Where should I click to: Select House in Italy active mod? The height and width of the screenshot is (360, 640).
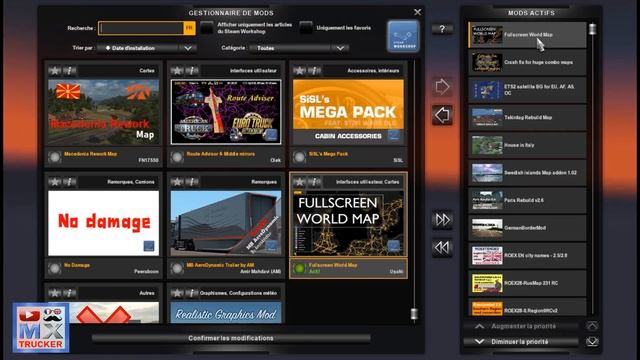tap(527, 145)
